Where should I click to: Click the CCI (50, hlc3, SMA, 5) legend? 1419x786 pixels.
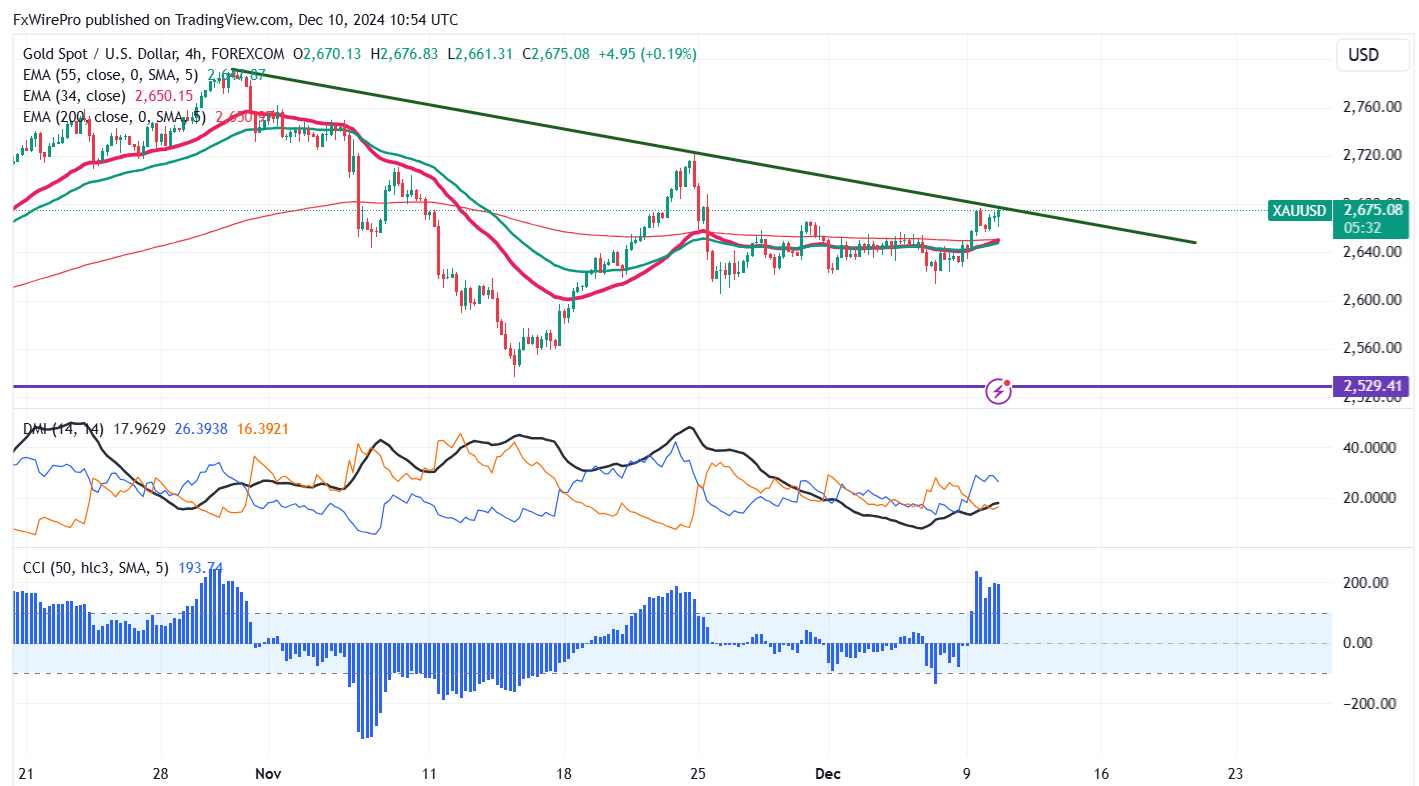pyautogui.click(x=98, y=568)
